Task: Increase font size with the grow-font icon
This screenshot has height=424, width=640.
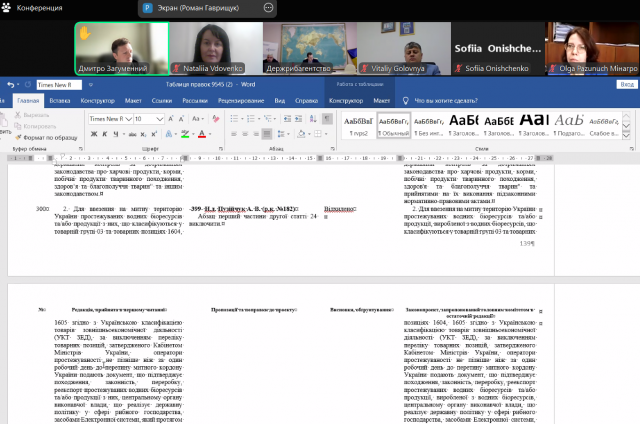Action: coord(171,119)
